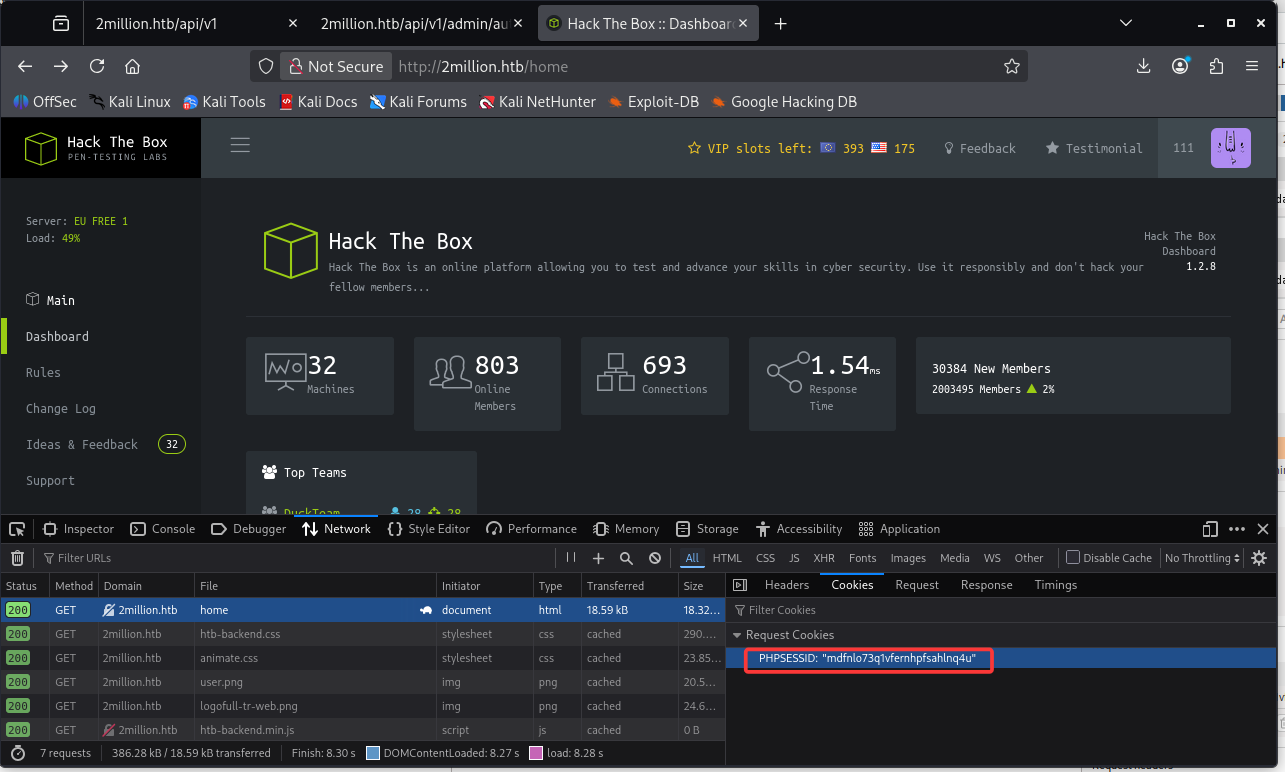Open the No Throttling dropdown

point(1202,558)
